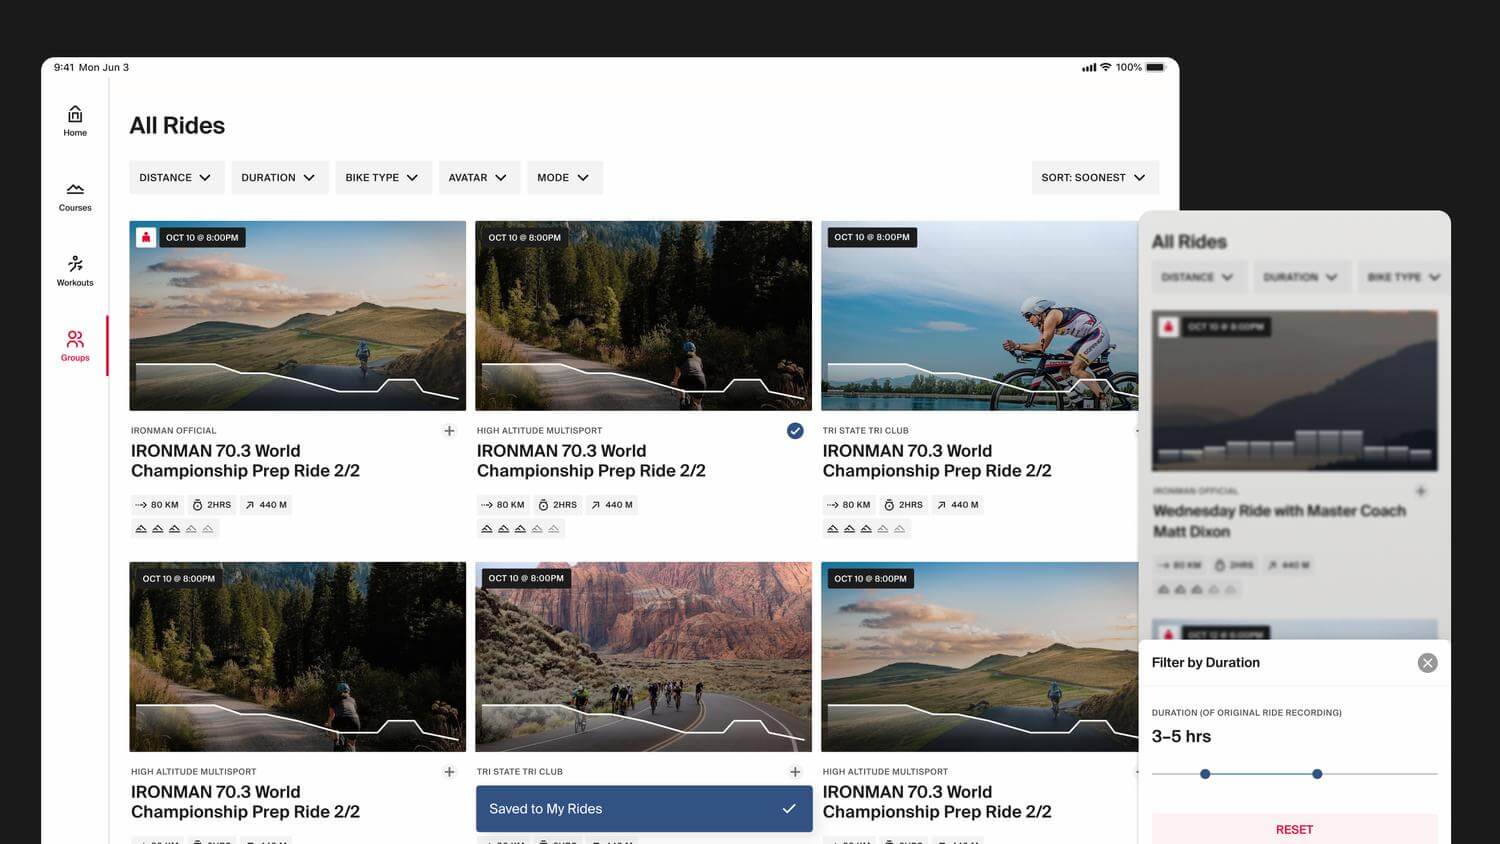Adjust the left duration slider handle
This screenshot has height=844, width=1500.
[x=1205, y=774]
